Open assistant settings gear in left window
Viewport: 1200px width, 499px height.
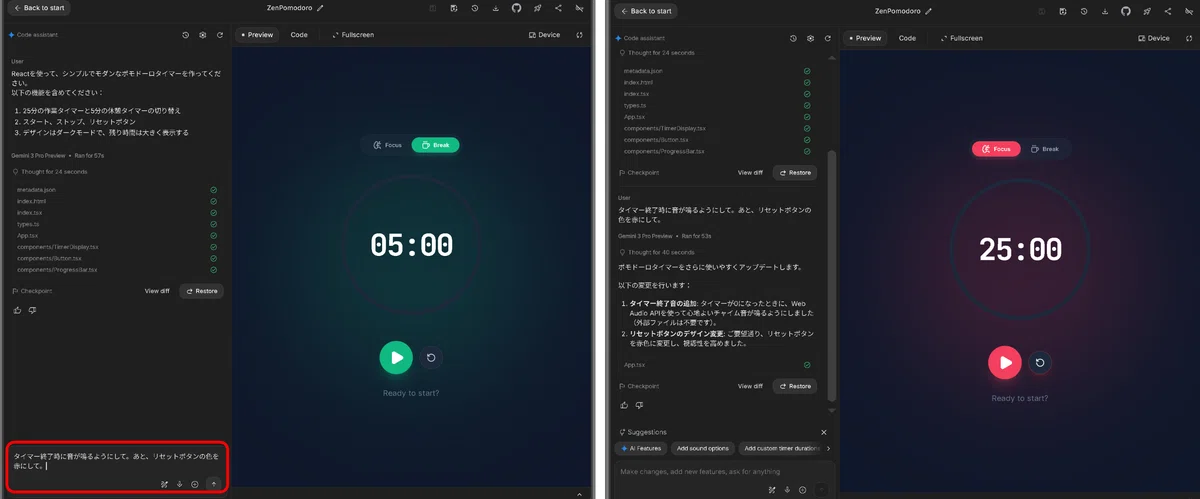click(x=202, y=34)
